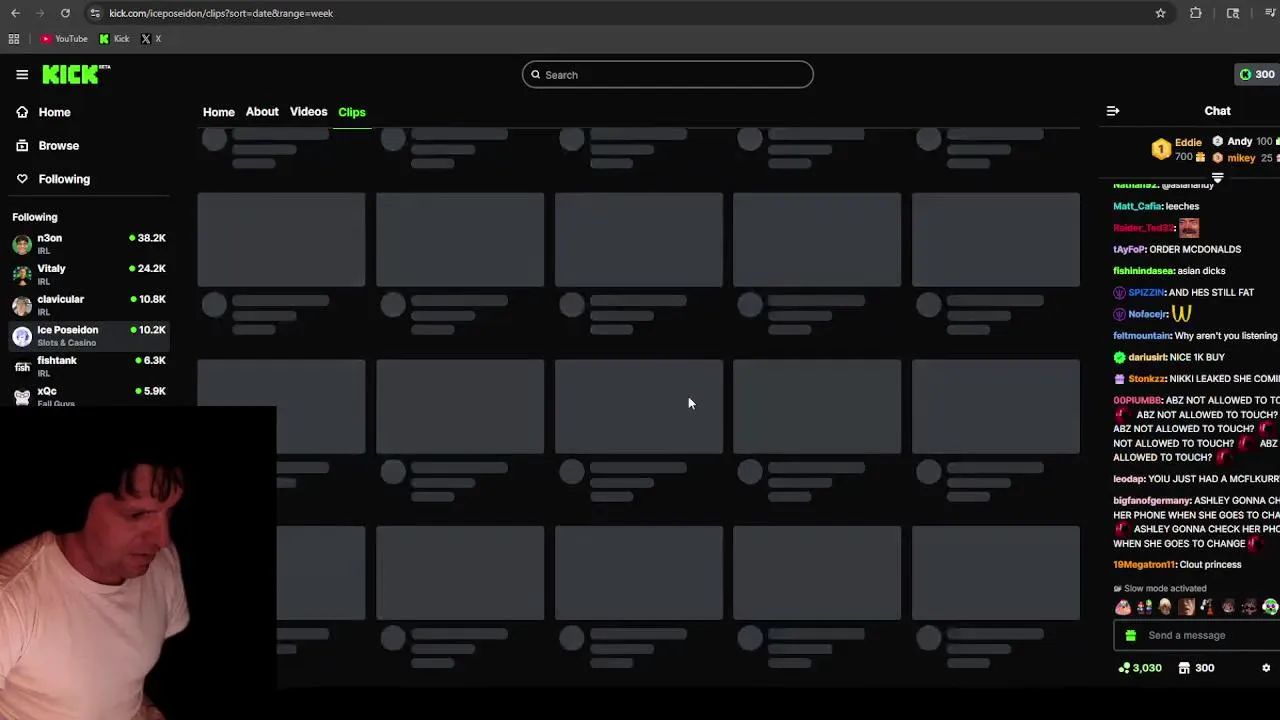Open the hamburger sidebar menu
Viewport: 1280px width, 720px height.
(22, 74)
